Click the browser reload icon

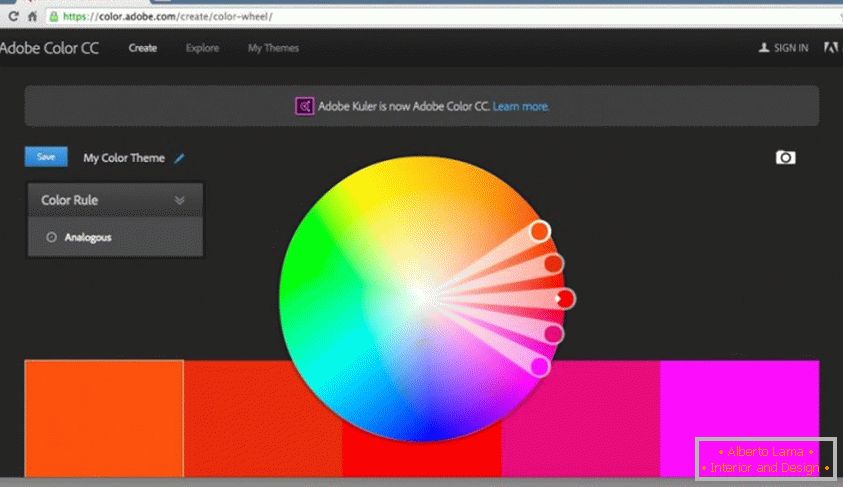tap(13, 17)
